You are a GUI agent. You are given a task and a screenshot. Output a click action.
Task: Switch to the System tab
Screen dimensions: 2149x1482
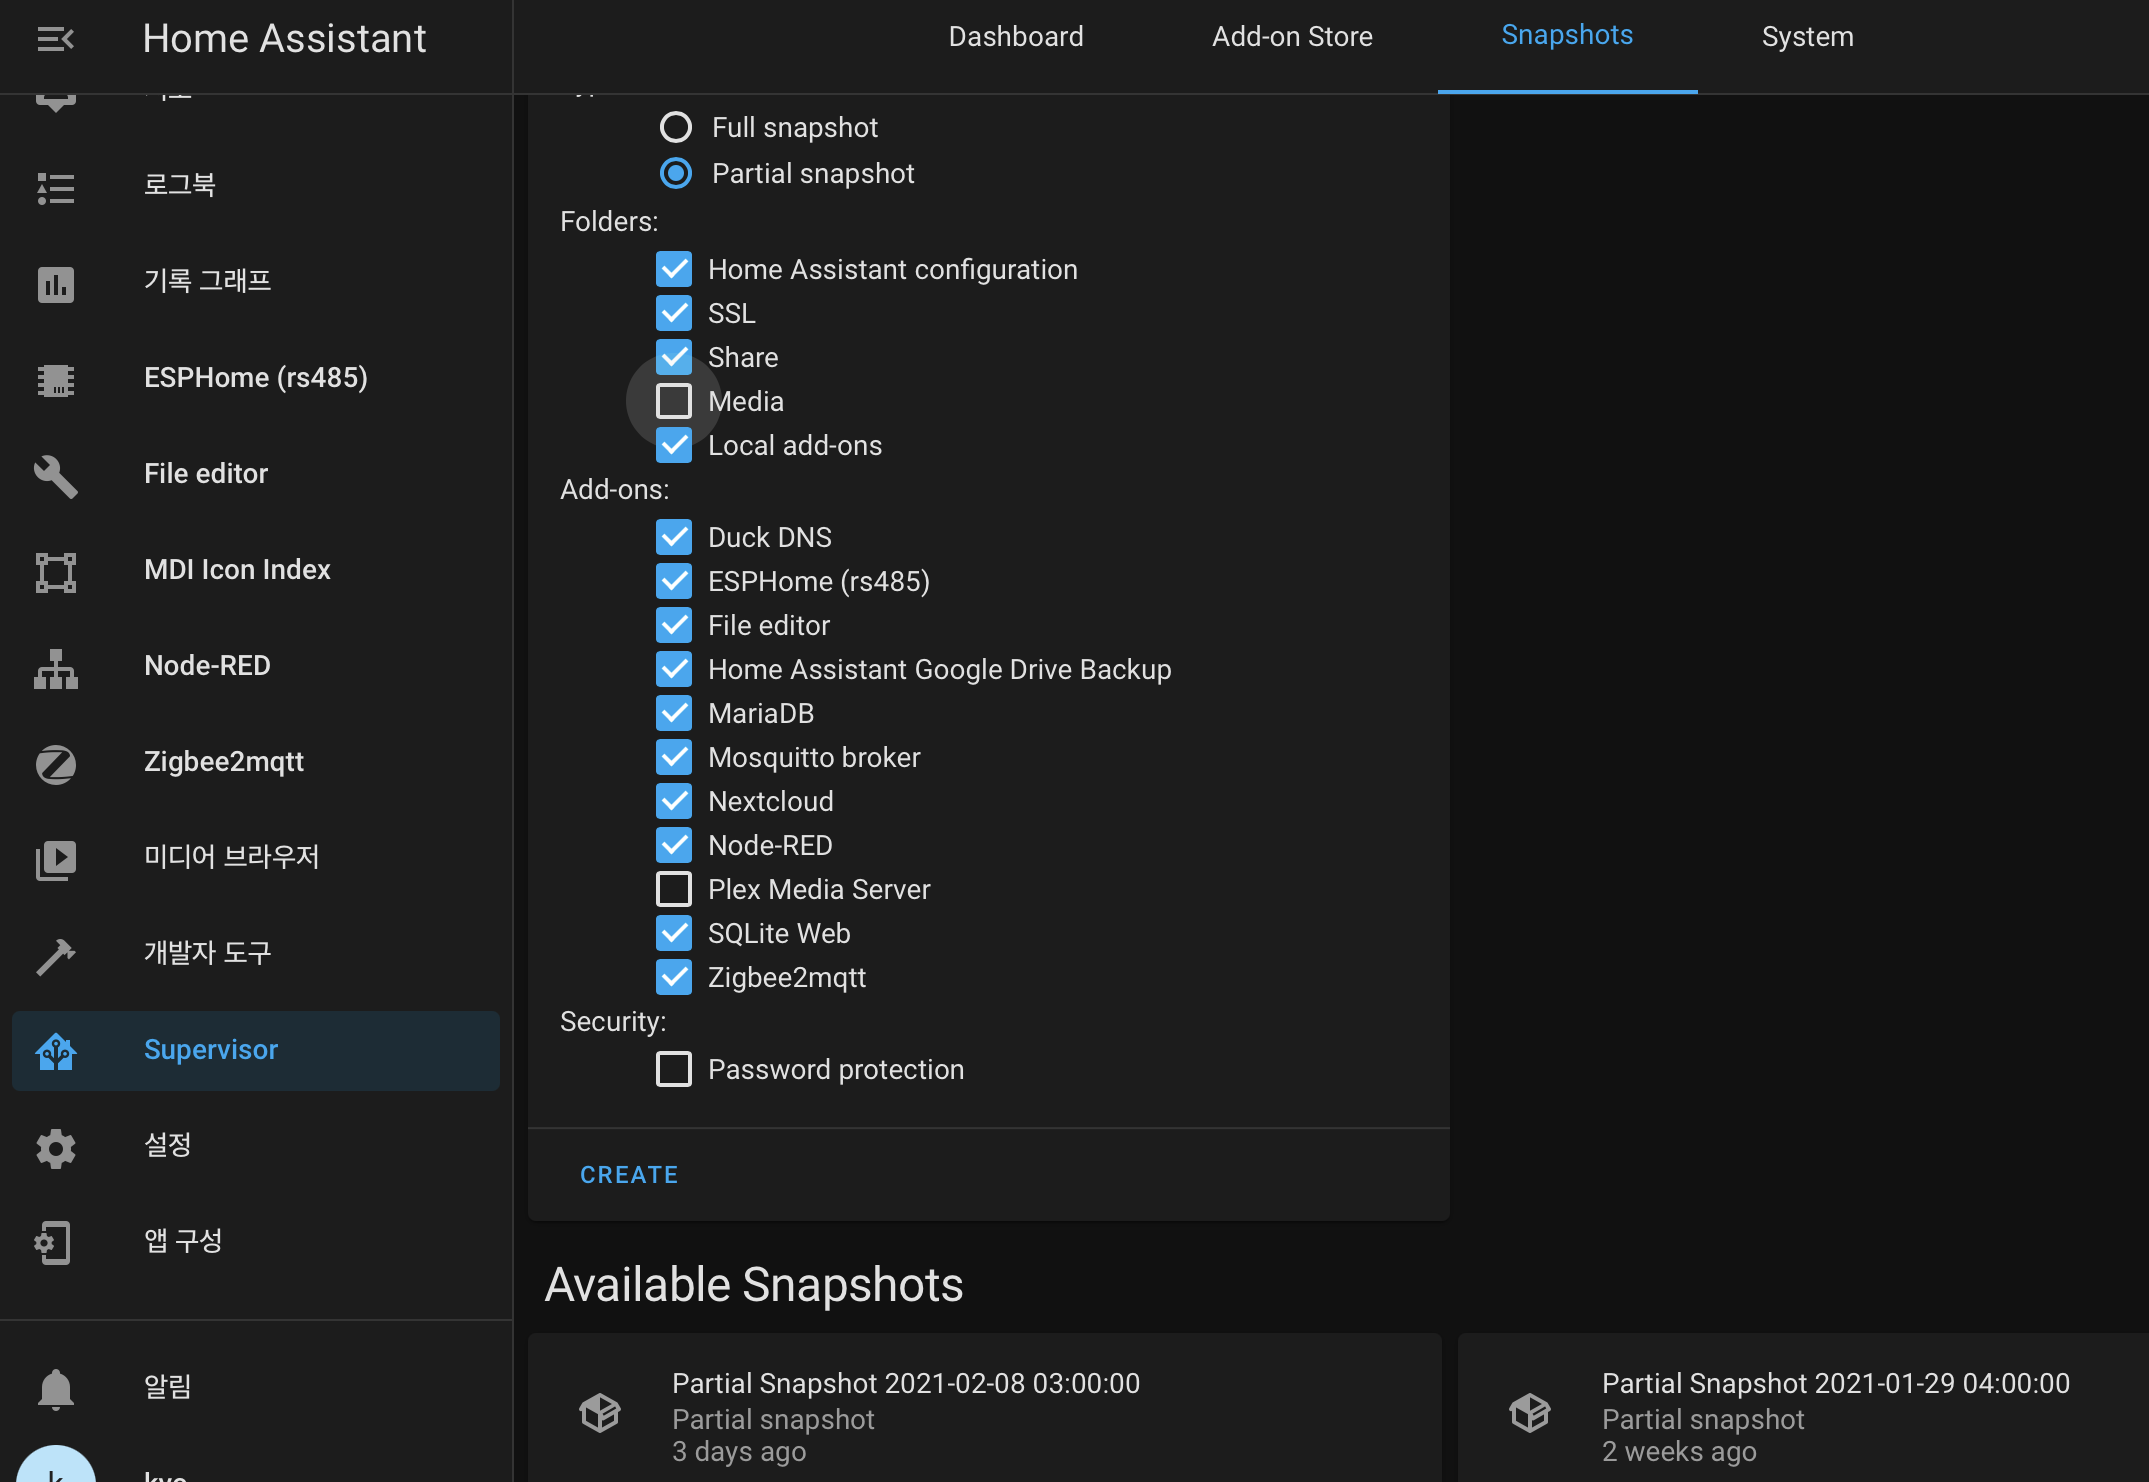coord(1807,37)
